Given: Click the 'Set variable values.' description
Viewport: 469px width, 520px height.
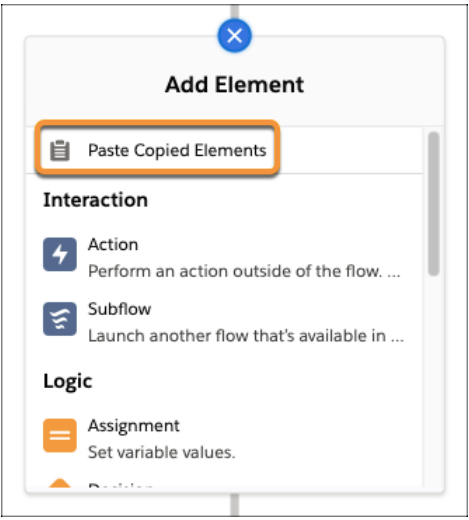Looking at the screenshot, I should tap(162, 452).
